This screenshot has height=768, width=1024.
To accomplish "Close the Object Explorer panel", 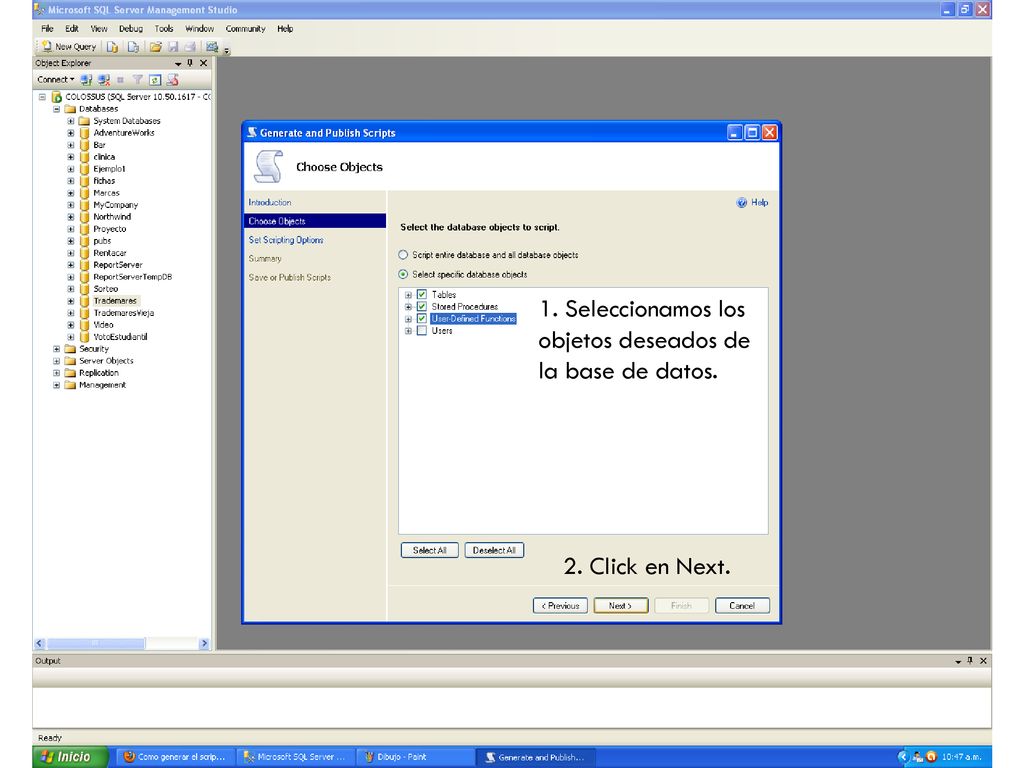I will tap(203, 63).
